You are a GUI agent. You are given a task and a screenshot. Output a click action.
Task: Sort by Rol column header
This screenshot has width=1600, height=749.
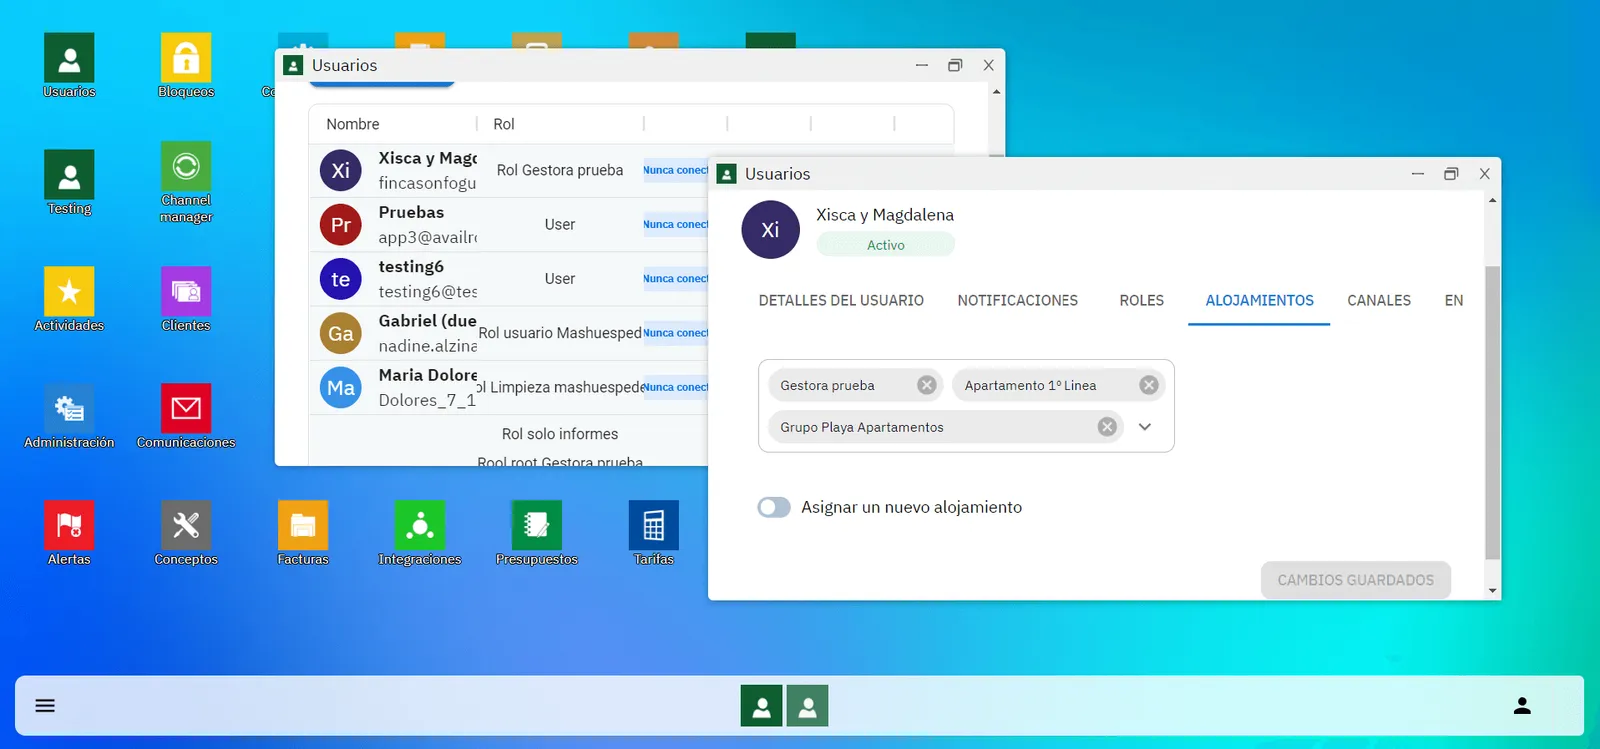[504, 124]
